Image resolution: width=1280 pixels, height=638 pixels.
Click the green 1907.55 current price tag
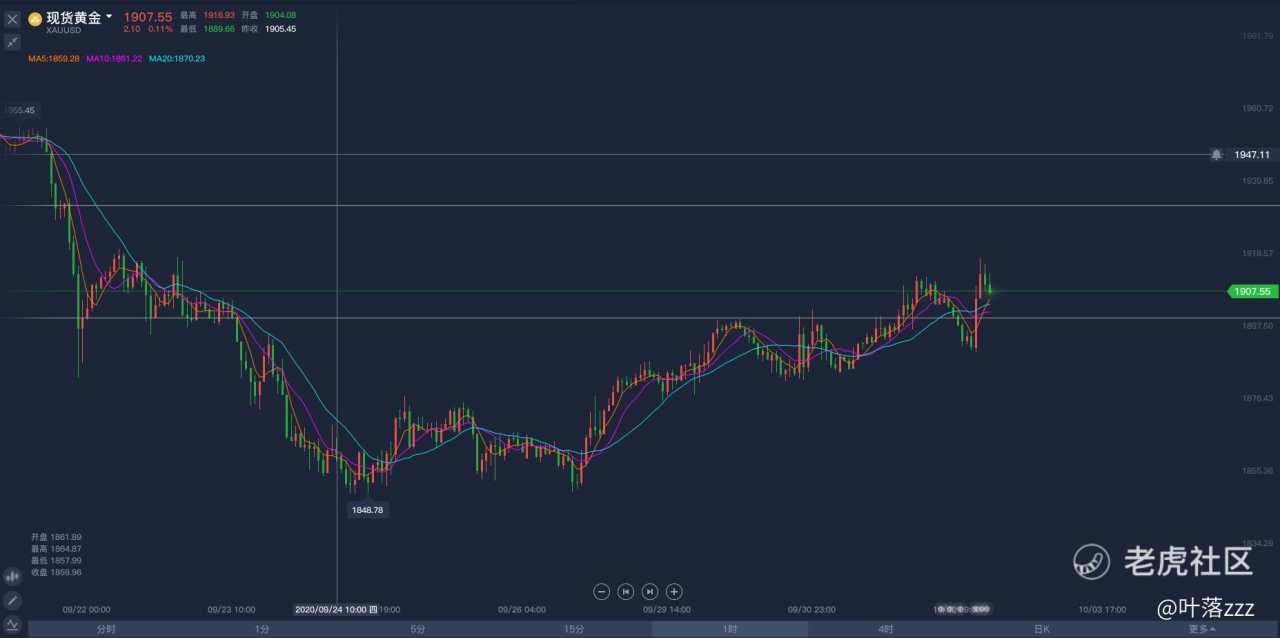click(1252, 291)
